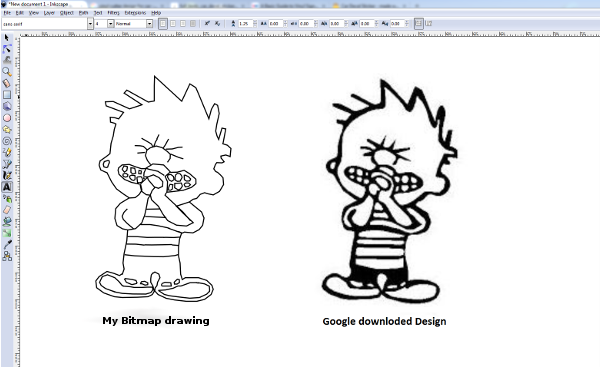Open the Filters menu

pos(113,13)
